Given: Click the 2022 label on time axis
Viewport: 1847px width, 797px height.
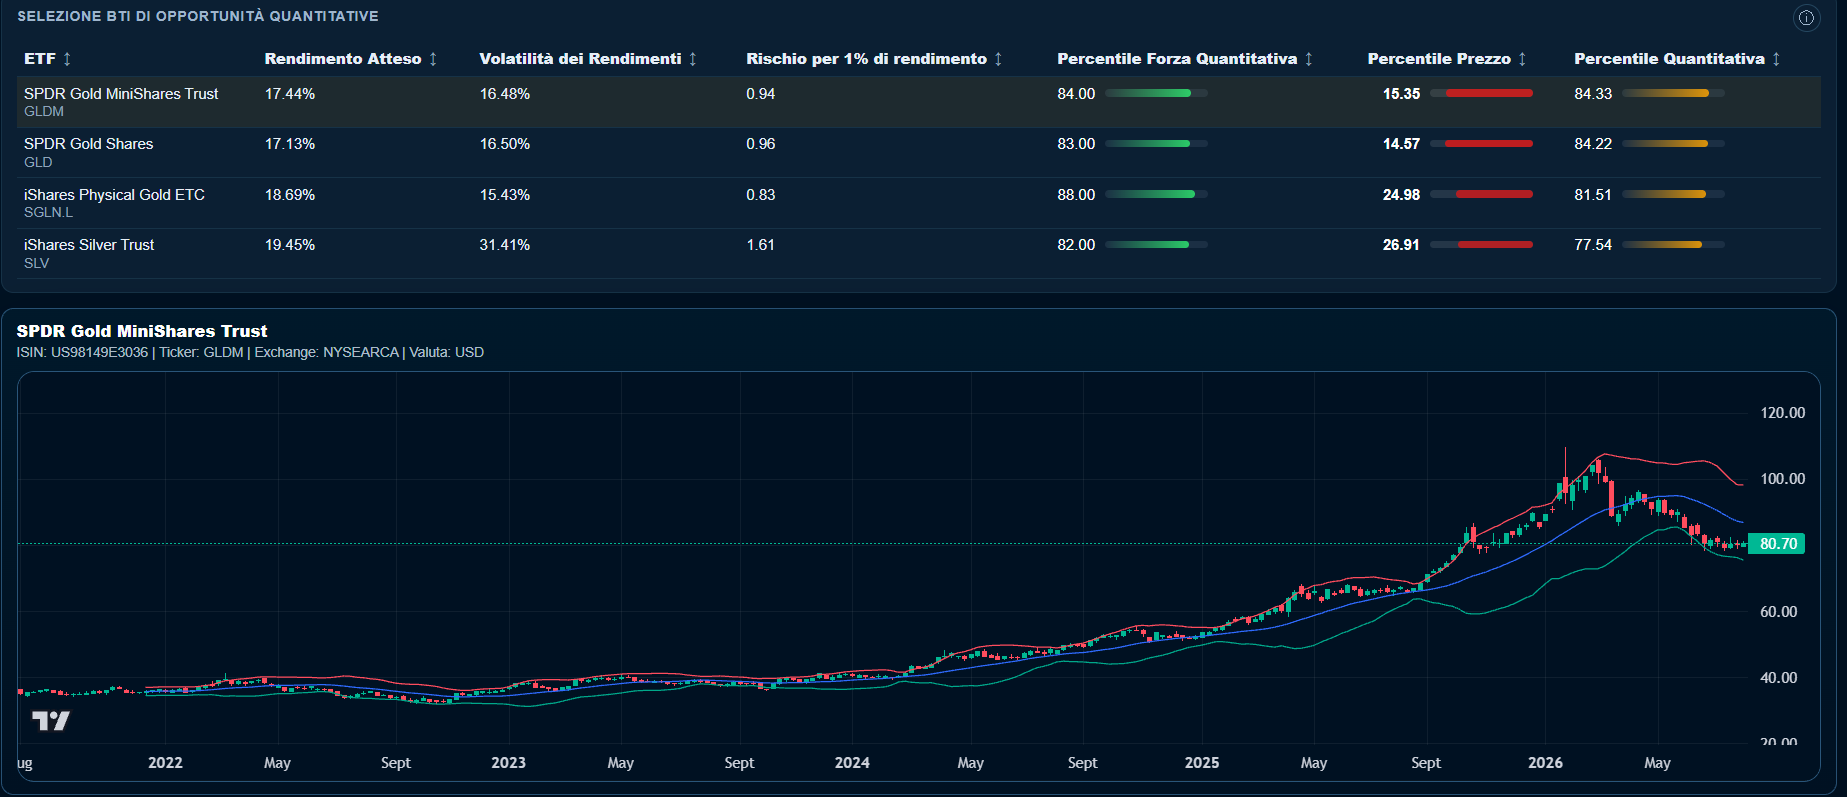Looking at the screenshot, I should pyautogui.click(x=165, y=763).
